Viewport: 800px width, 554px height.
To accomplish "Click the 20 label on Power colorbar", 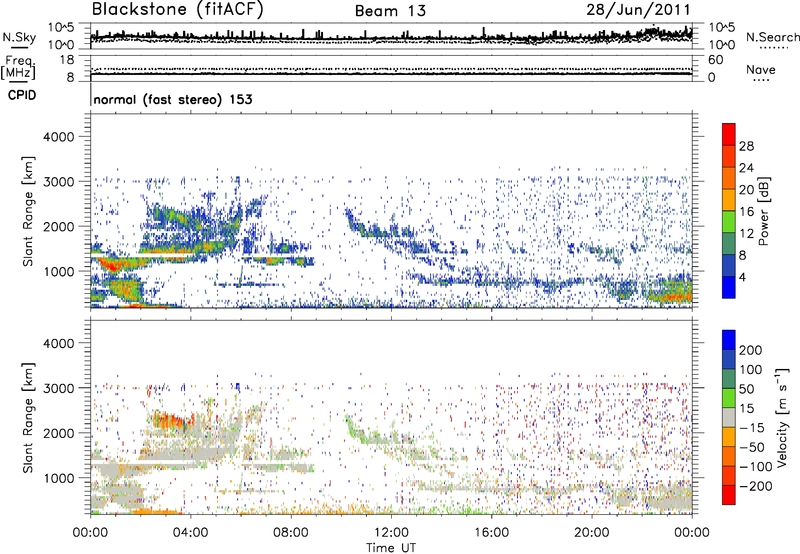I will click(746, 190).
